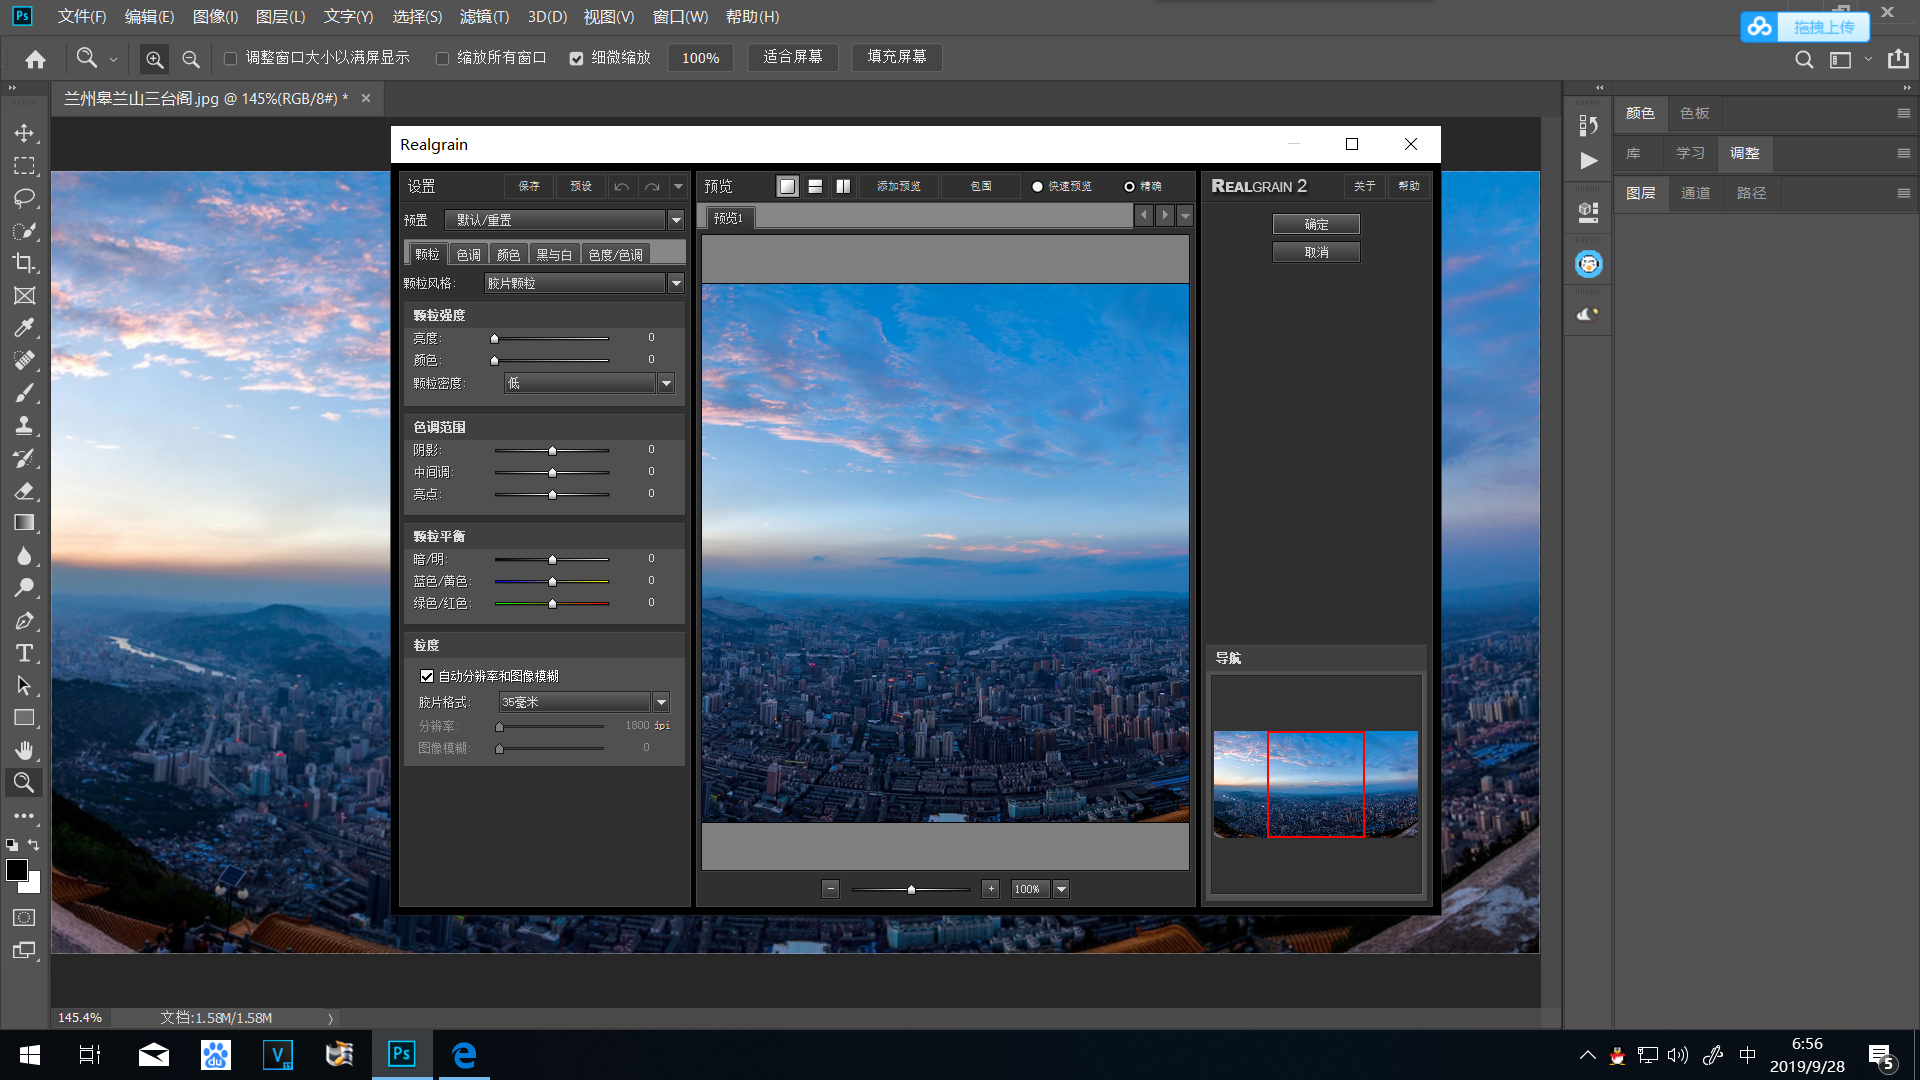This screenshot has height=1080, width=1920.
Task: Open the Share icon in Photoshop
Action: coord(1898,59)
